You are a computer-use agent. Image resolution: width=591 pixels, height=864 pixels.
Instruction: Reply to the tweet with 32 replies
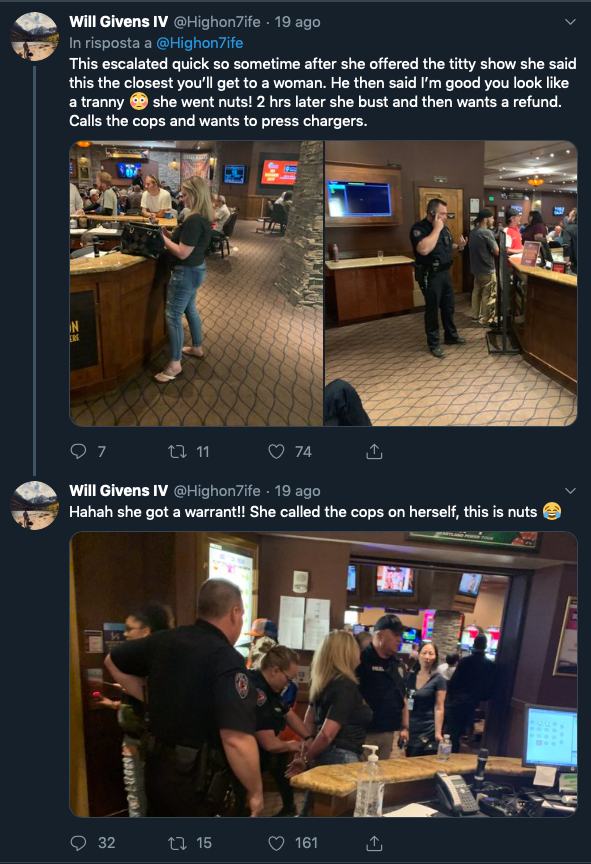(x=79, y=843)
